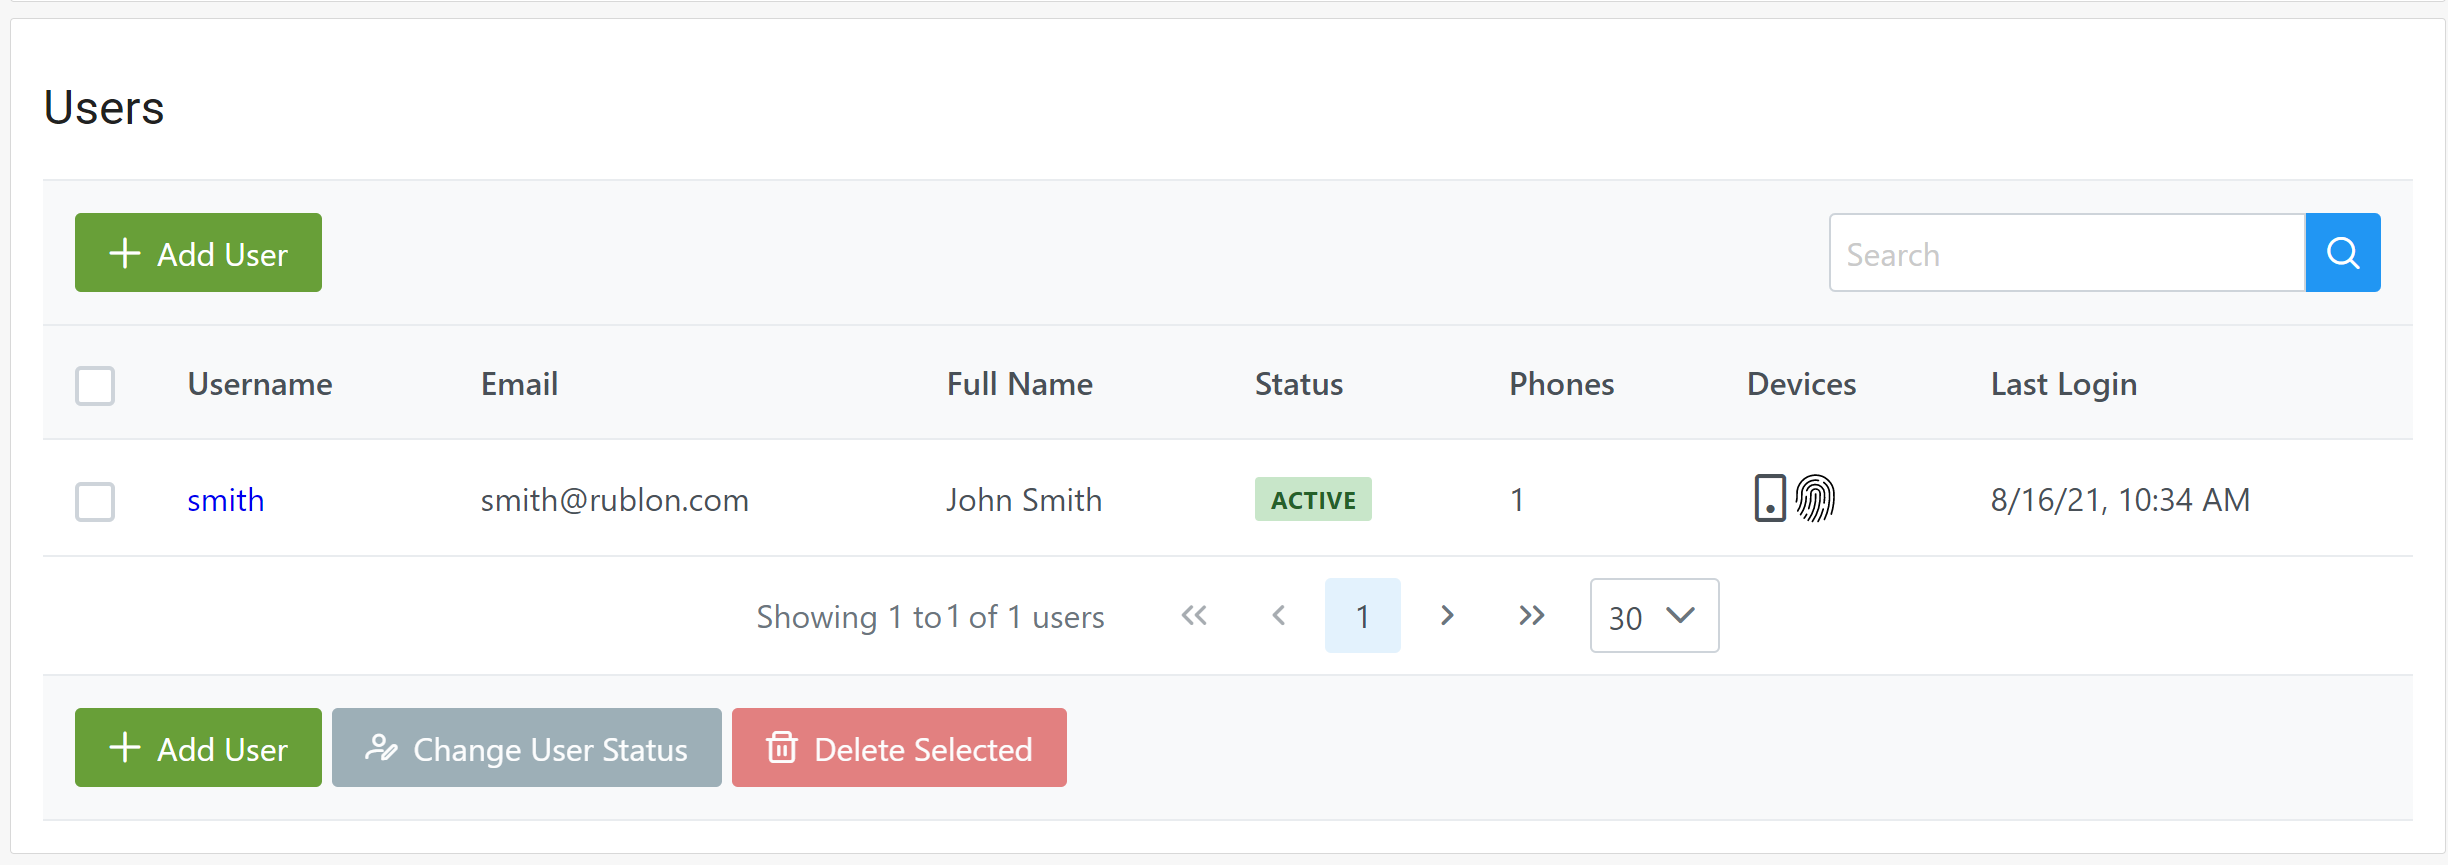This screenshot has height=865, width=2448.
Task: Open the smith username link
Action: 226,500
